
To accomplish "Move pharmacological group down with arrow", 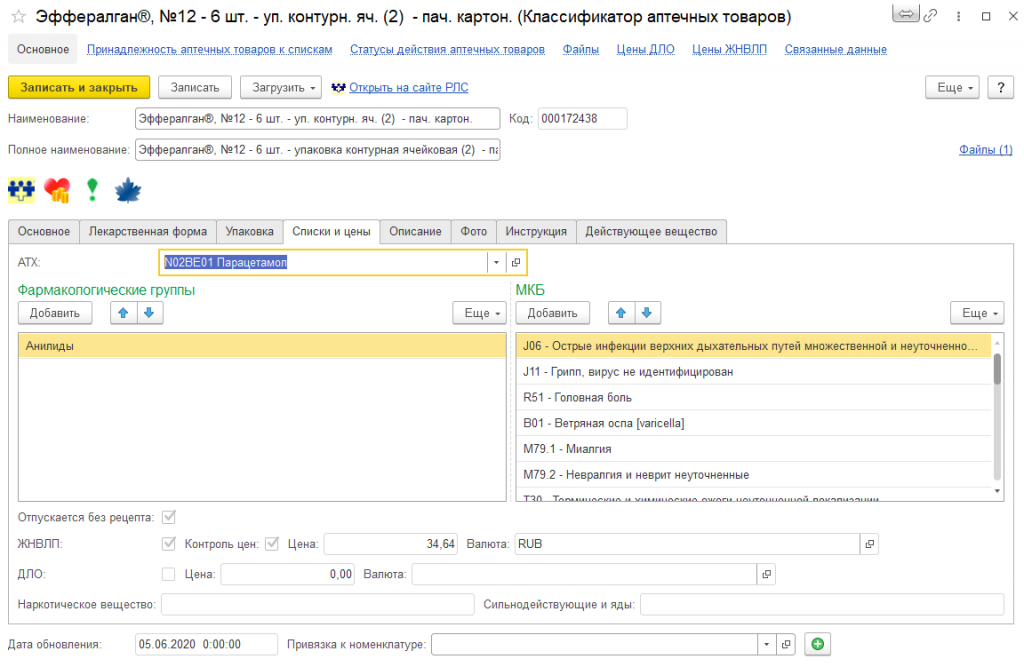I will point(149,313).
